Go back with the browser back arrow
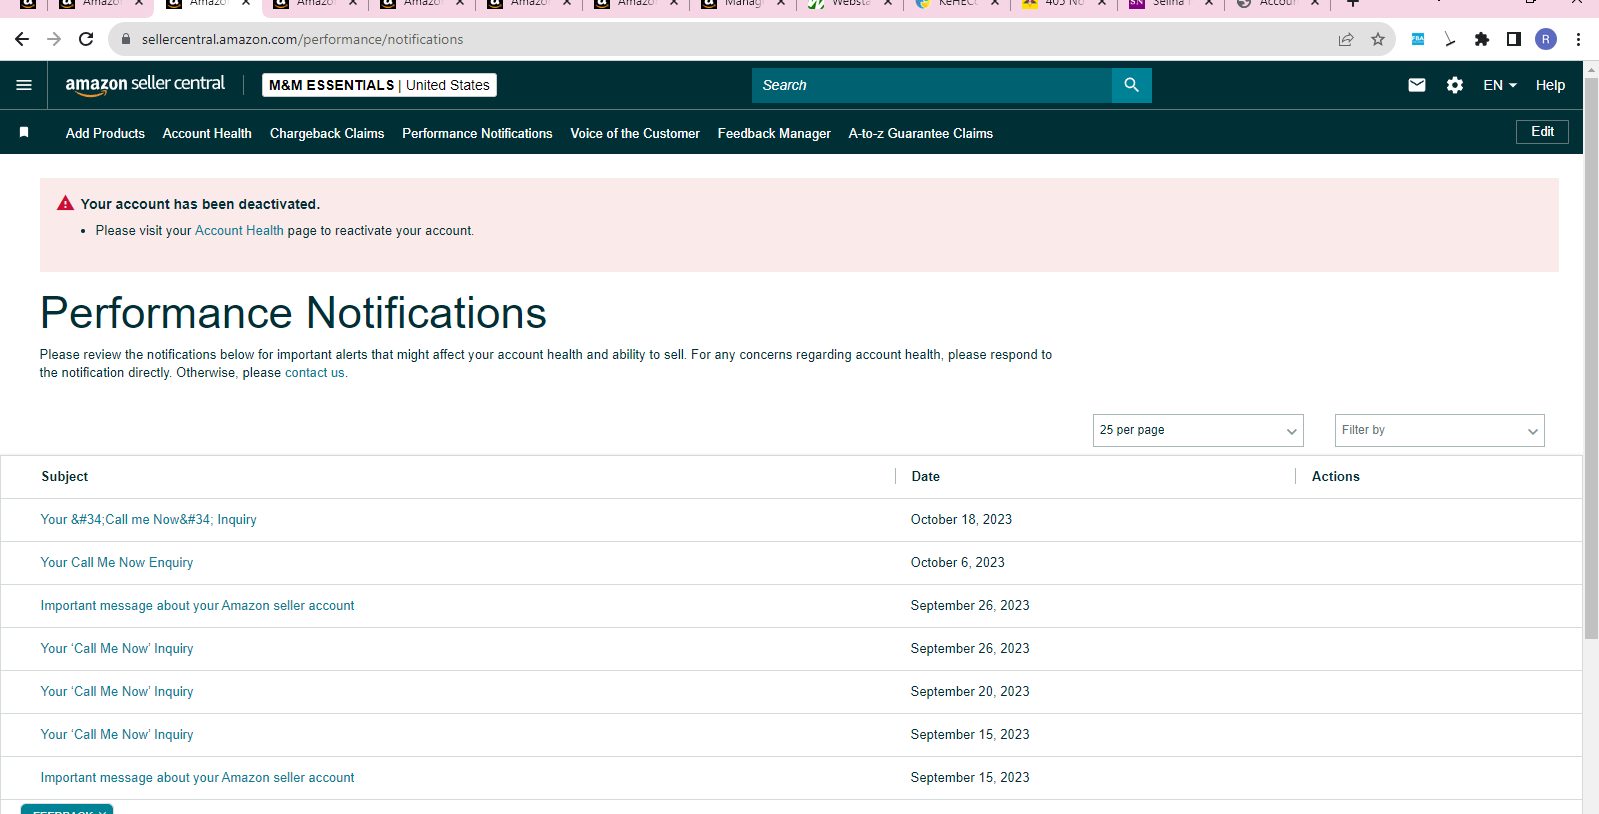 pos(22,39)
